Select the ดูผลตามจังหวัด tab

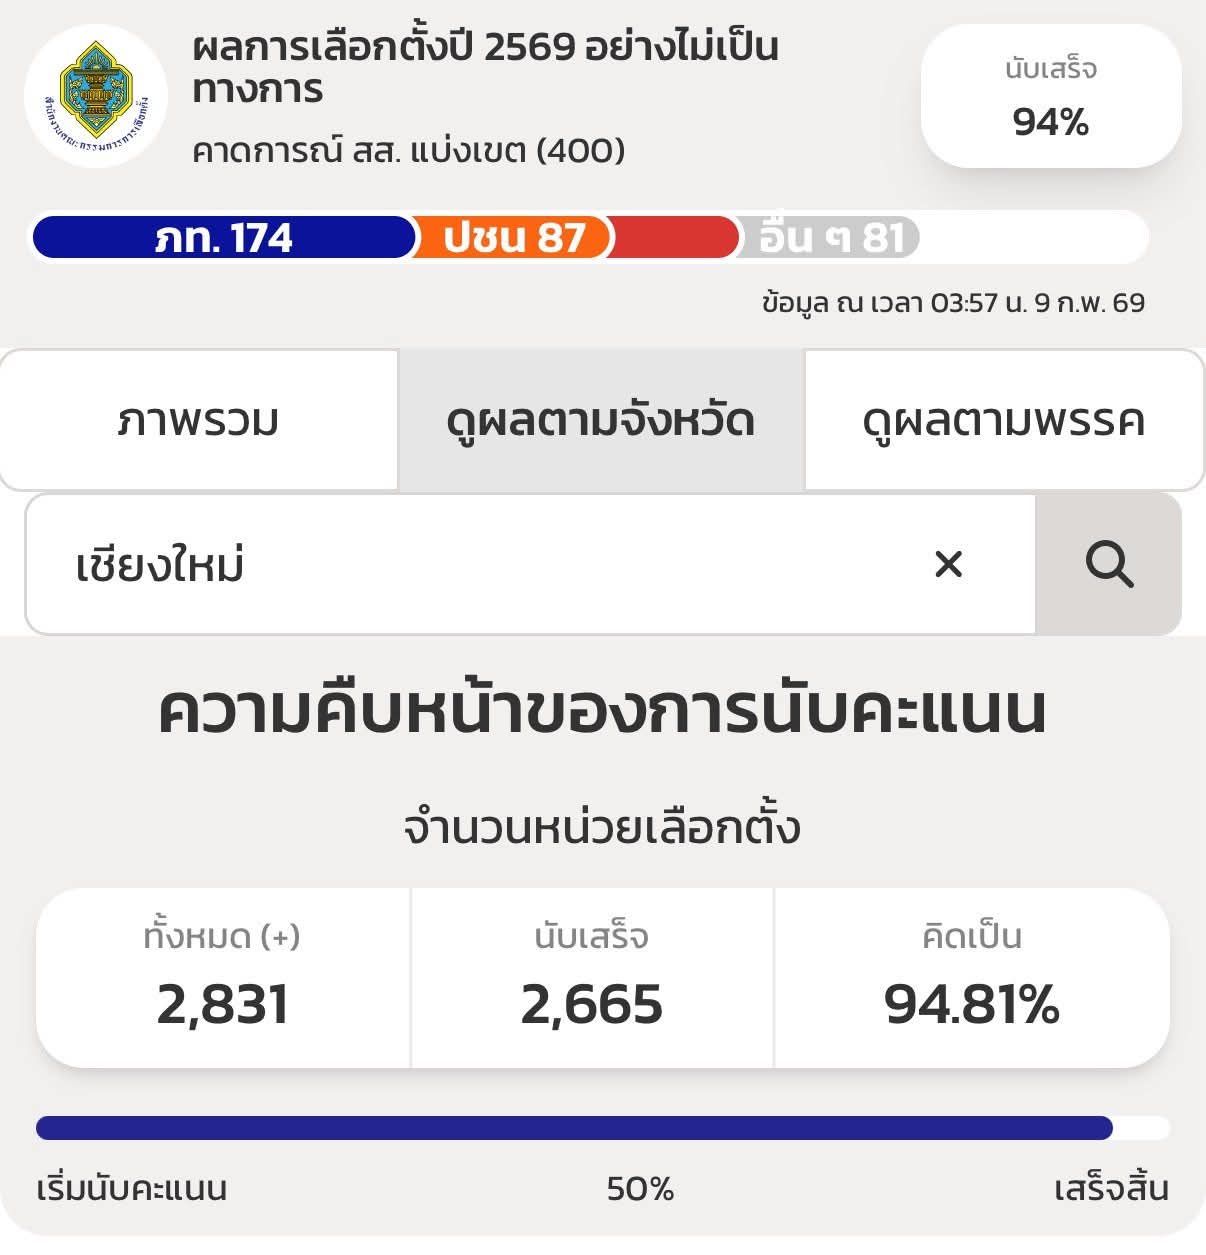pyautogui.click(x=601, y=420)
